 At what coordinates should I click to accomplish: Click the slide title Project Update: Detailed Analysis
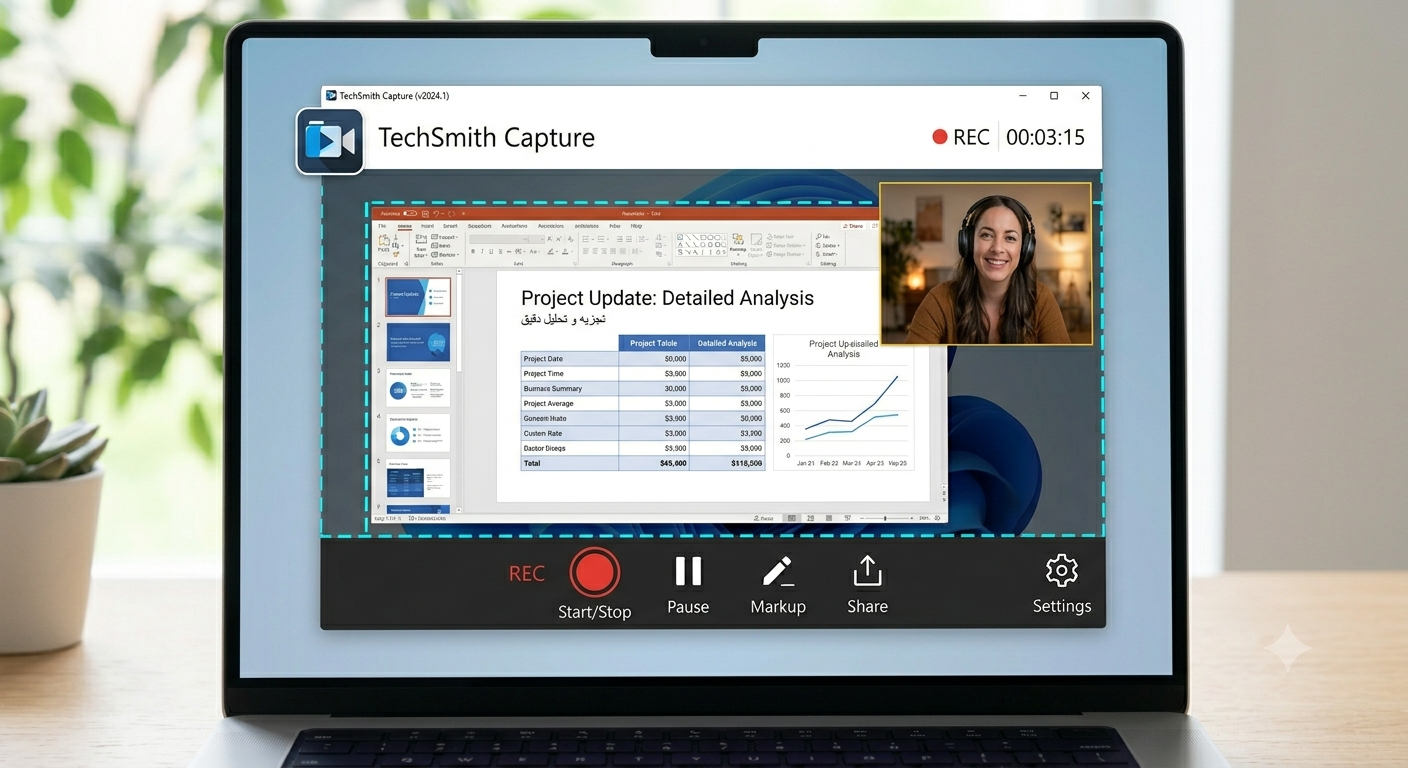point(667,298)
